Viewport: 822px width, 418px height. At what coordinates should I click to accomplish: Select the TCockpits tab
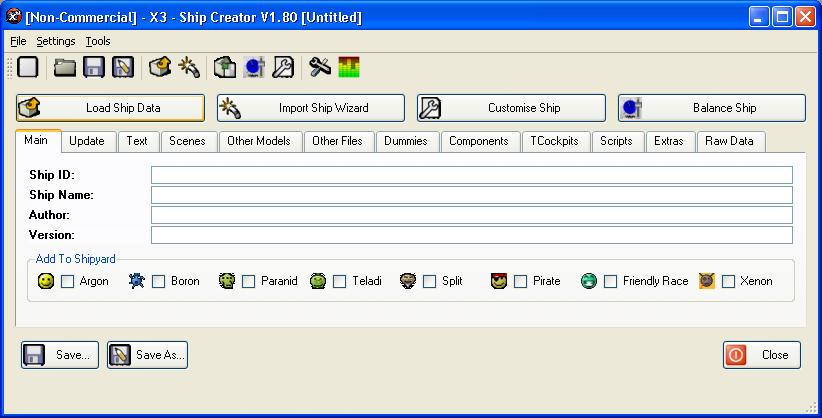click(555, 141)
